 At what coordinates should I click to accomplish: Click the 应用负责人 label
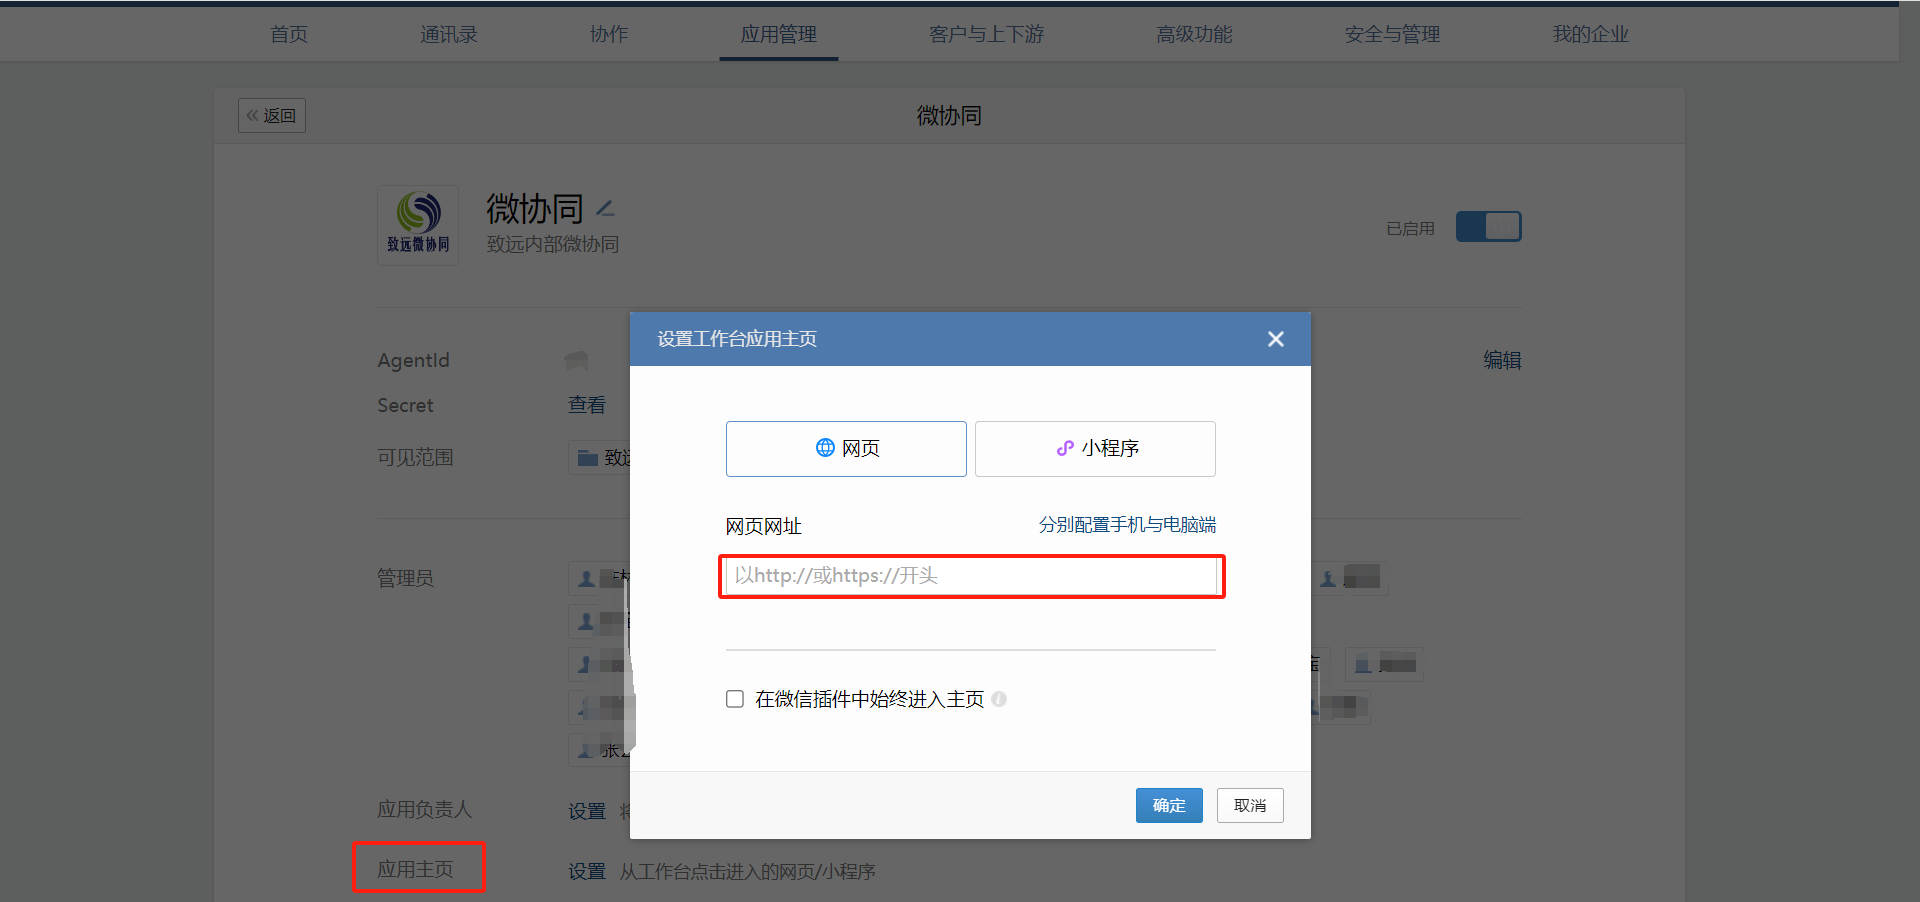pos(424,809)
